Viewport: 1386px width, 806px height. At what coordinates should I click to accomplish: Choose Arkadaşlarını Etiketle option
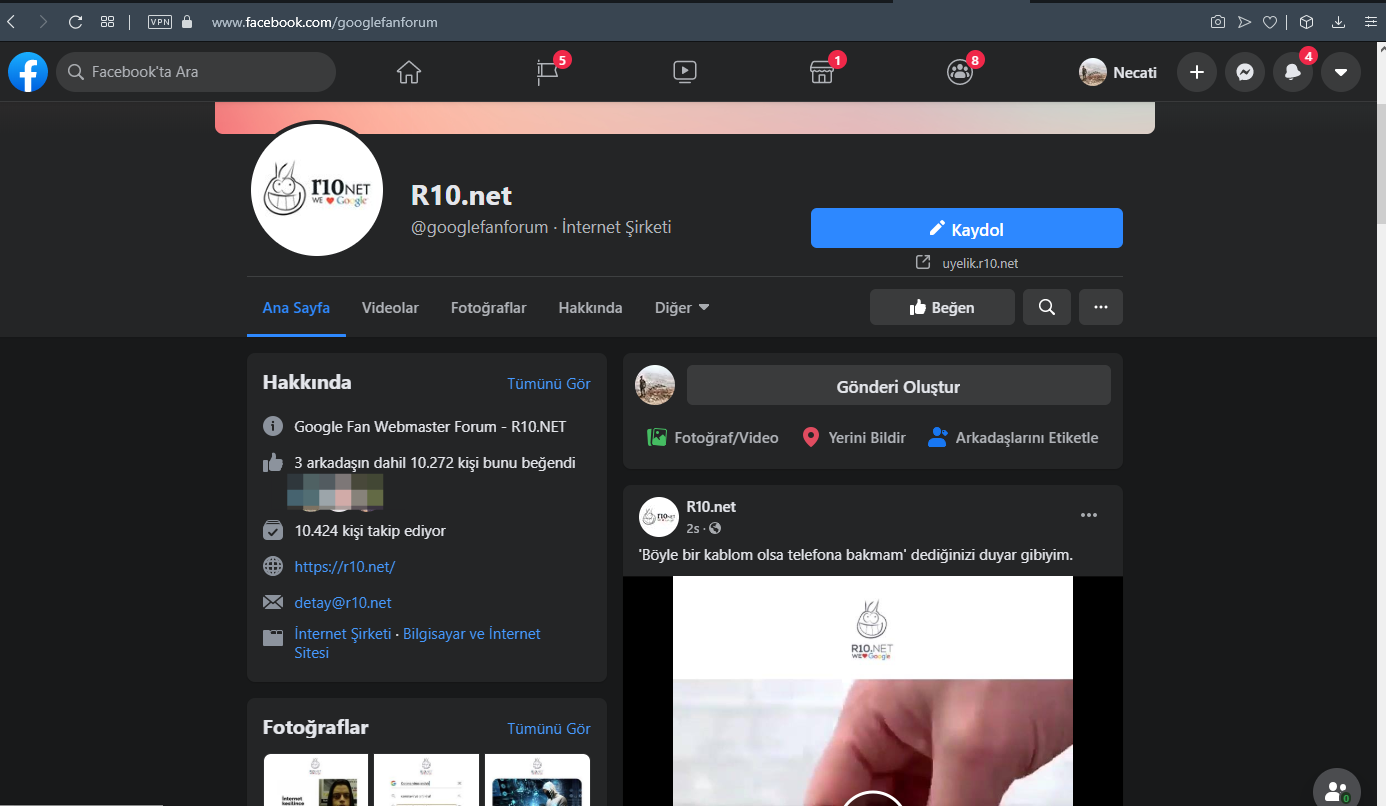point(1013,437)
